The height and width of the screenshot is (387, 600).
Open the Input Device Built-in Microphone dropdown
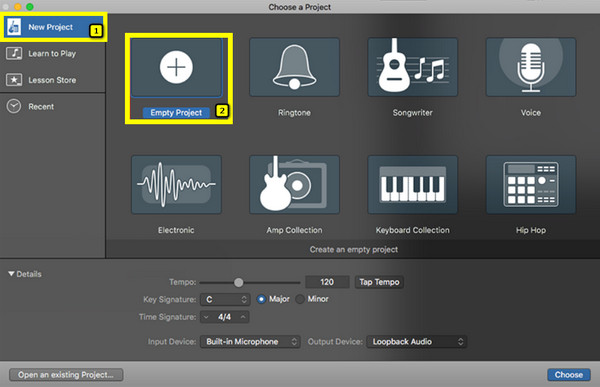click(x=250, y=341)
